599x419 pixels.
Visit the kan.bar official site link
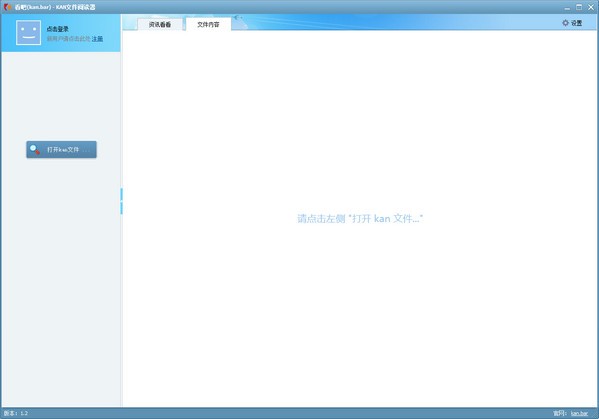coord(580,413)
